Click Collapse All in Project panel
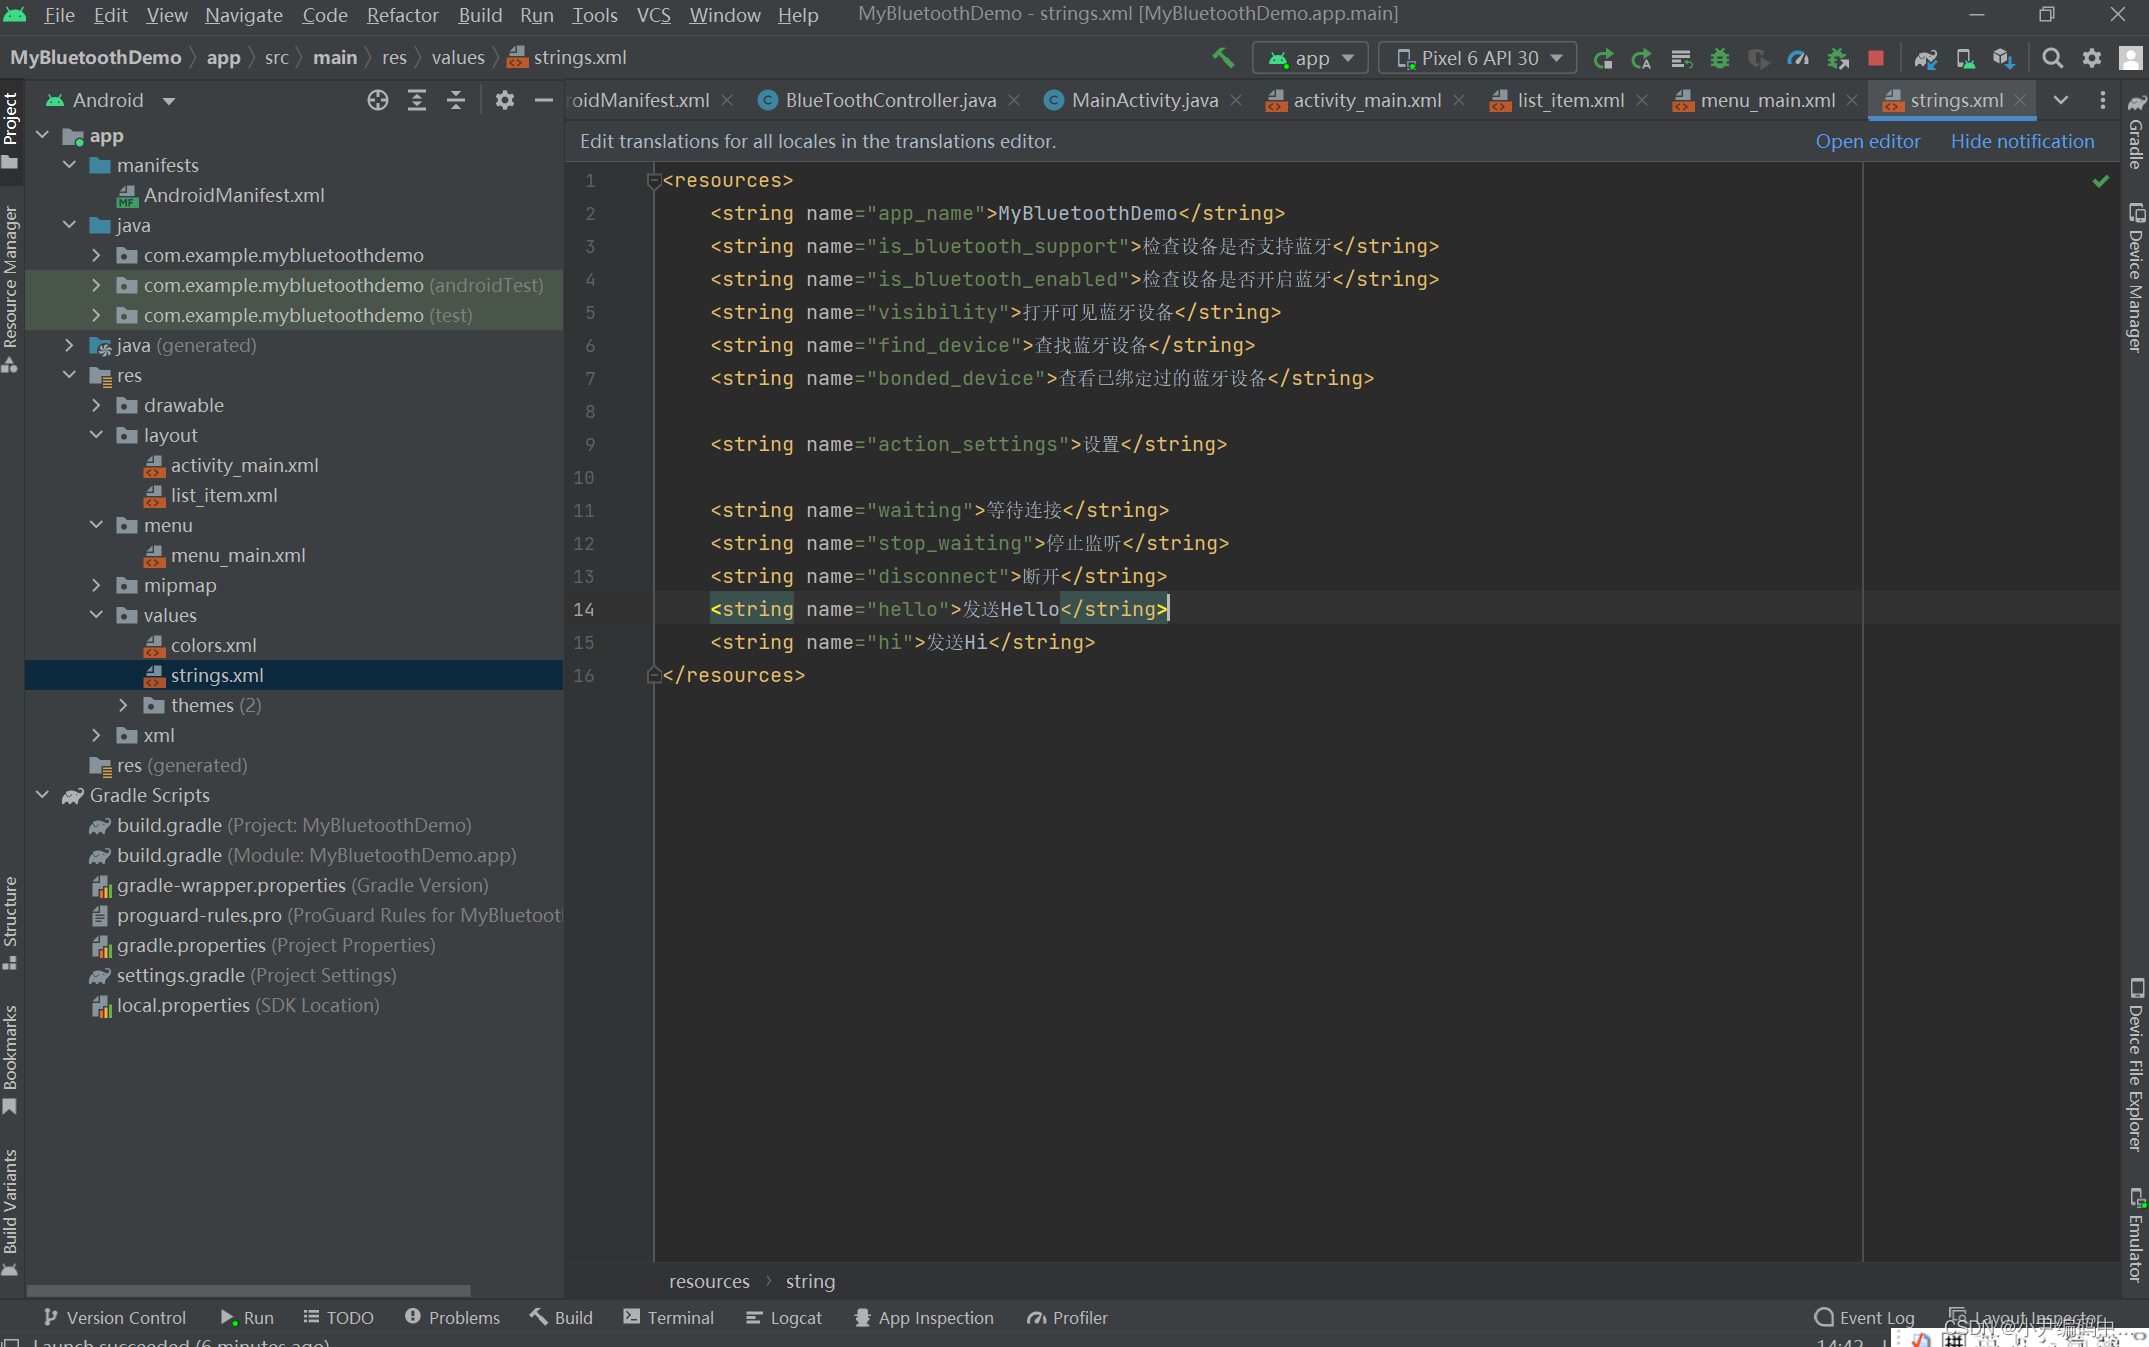This screenshot has width=2149, height=1347. point(455,100)
